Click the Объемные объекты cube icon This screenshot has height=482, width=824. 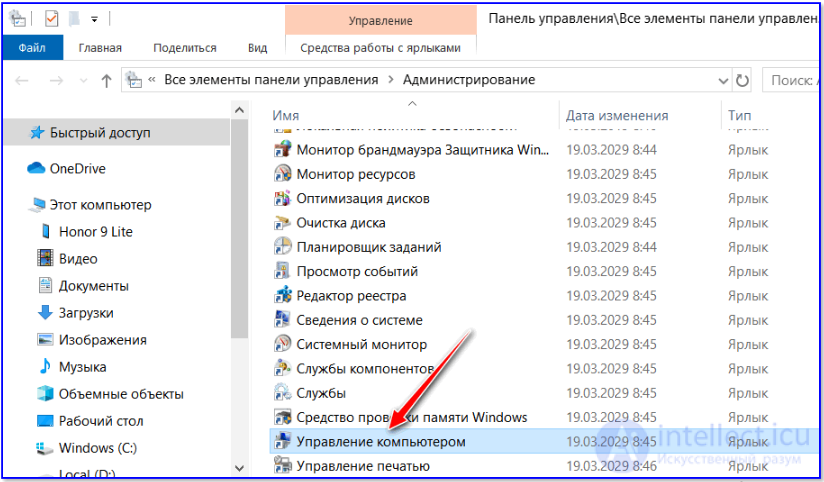click(x=46, y=394)
